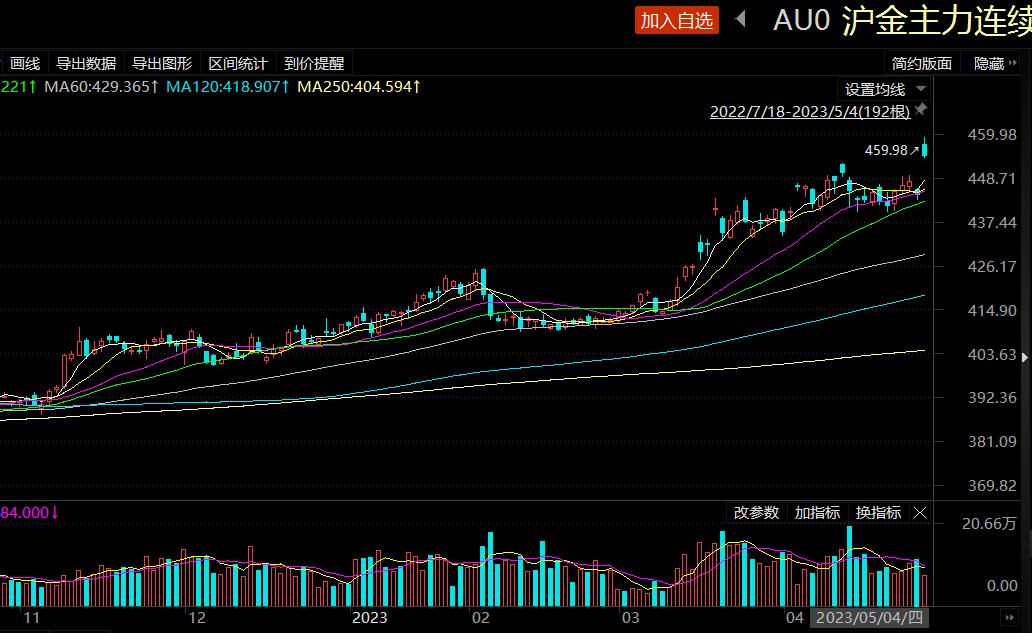Click the left triangle arrow before AU0
The height and width of the screenshot is (633, 1032).
[x=740, y=19]
